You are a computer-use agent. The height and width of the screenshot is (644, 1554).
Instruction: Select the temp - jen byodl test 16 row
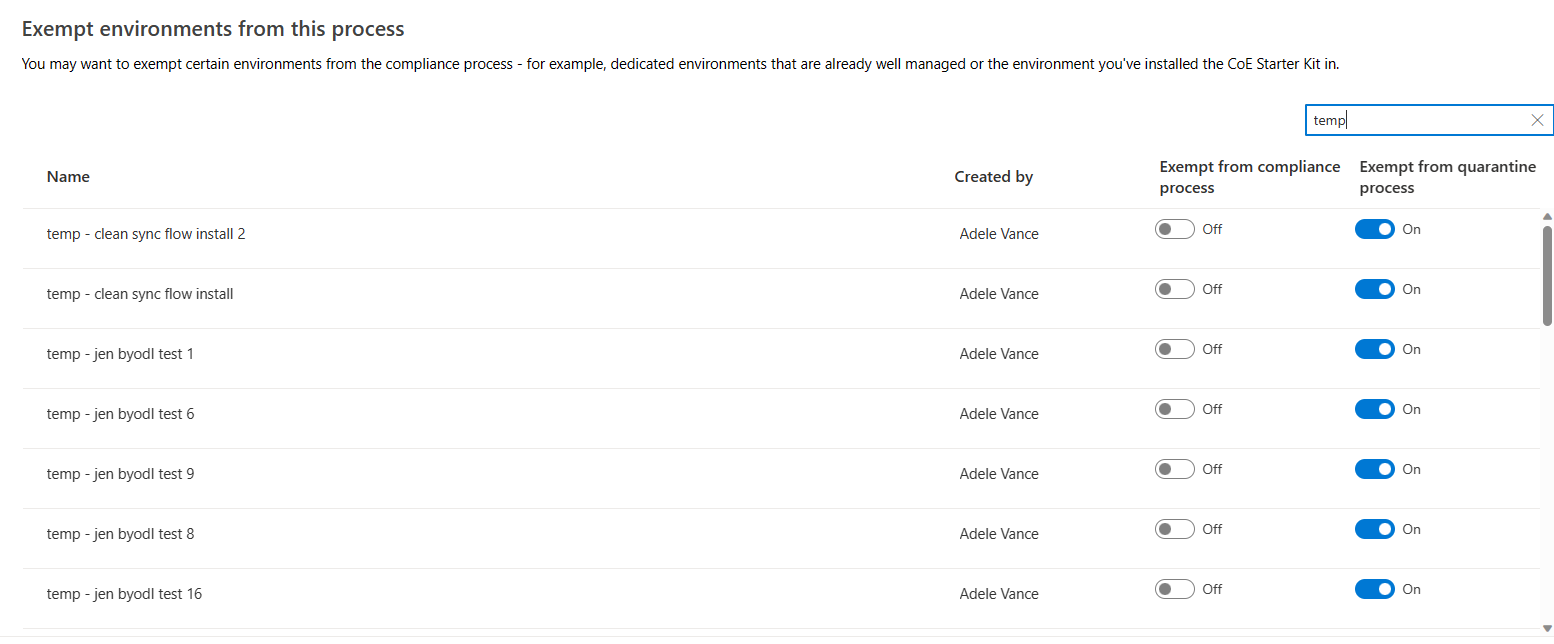(x=124, y=594)
